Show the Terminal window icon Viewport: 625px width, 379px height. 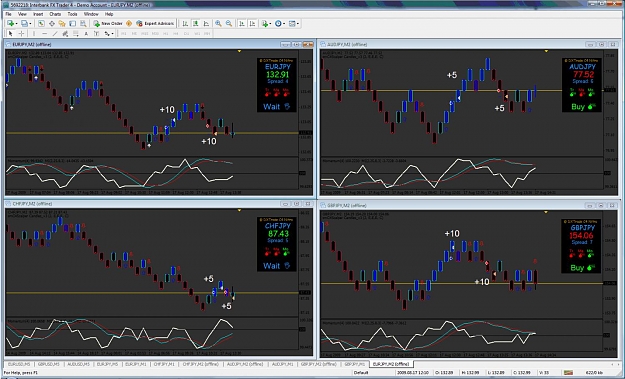(x=73, y=24)
